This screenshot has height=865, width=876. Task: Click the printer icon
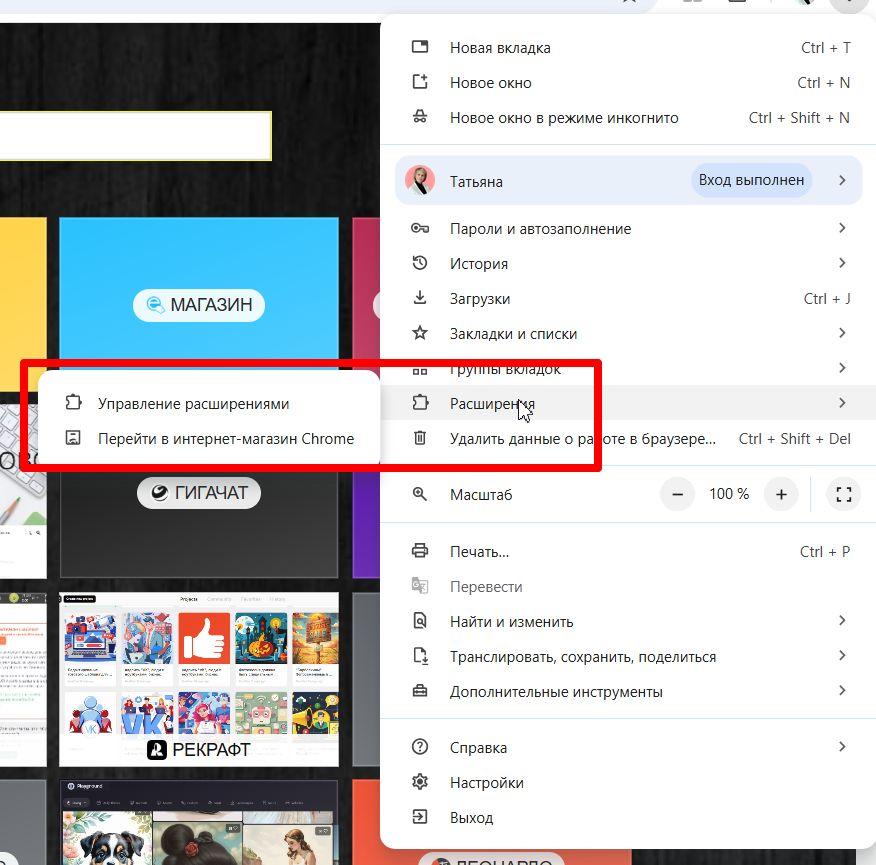tap(420, 551)
